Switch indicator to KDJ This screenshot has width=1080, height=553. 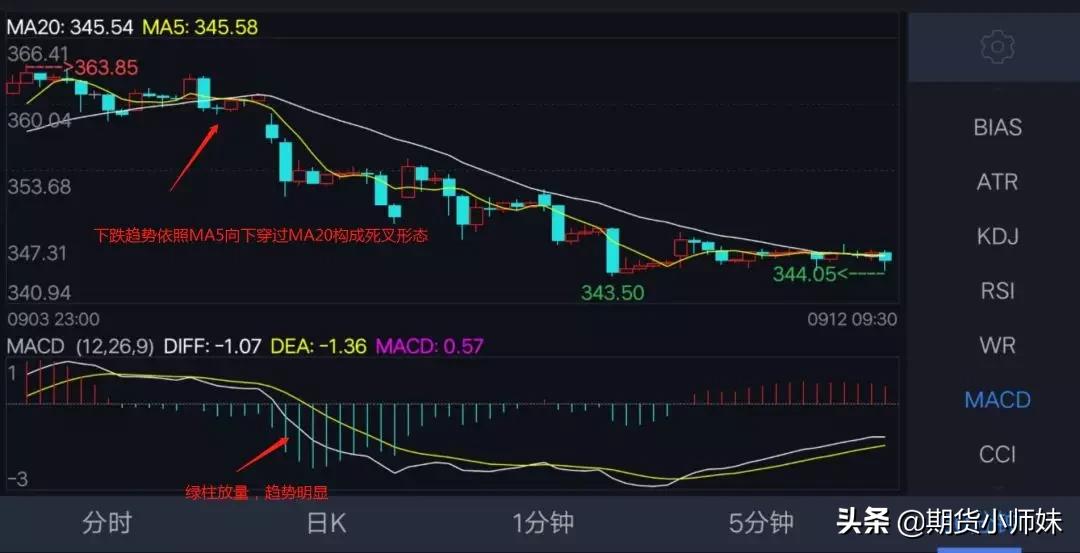997,236
